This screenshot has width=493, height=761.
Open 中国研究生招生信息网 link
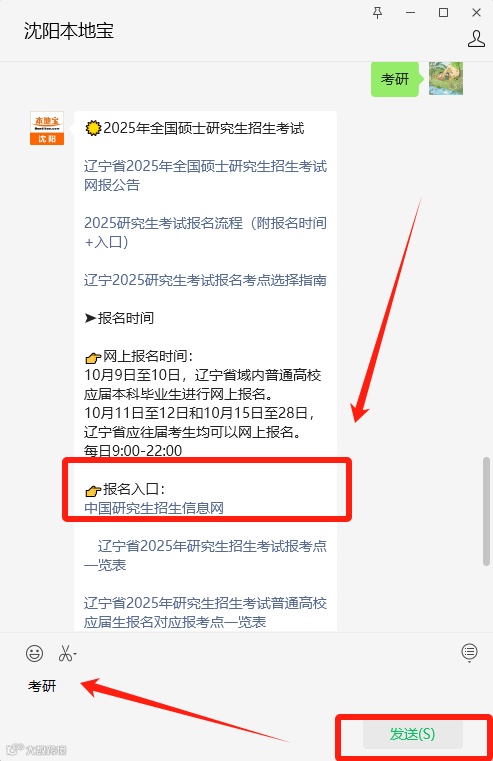[154, 508]
